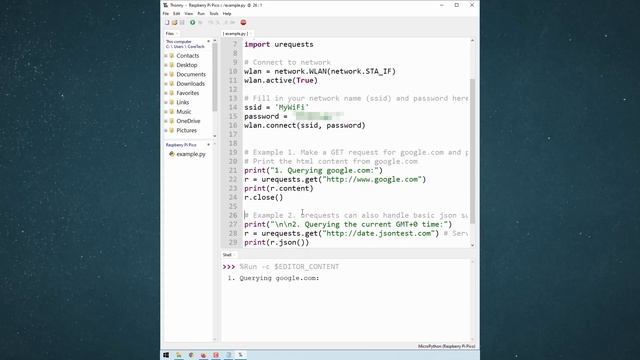Open the Edit menu
The width and height of the screenshot is (640, 360).
[176, 13]
